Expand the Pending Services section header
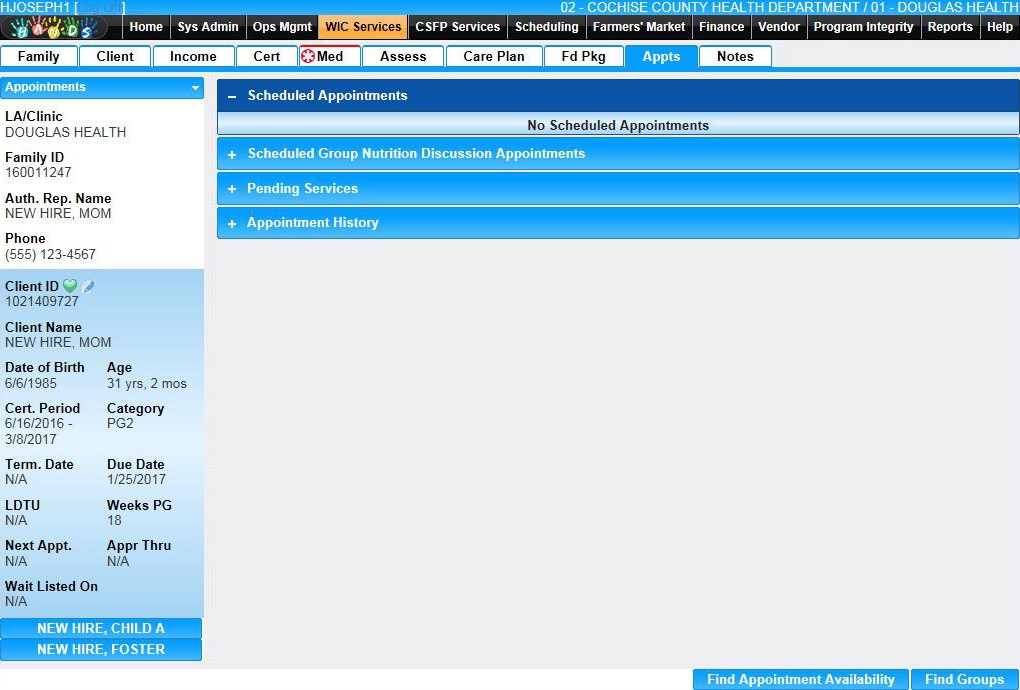Viewport: 1020px width, 690px height. click(x=302, y=189)
